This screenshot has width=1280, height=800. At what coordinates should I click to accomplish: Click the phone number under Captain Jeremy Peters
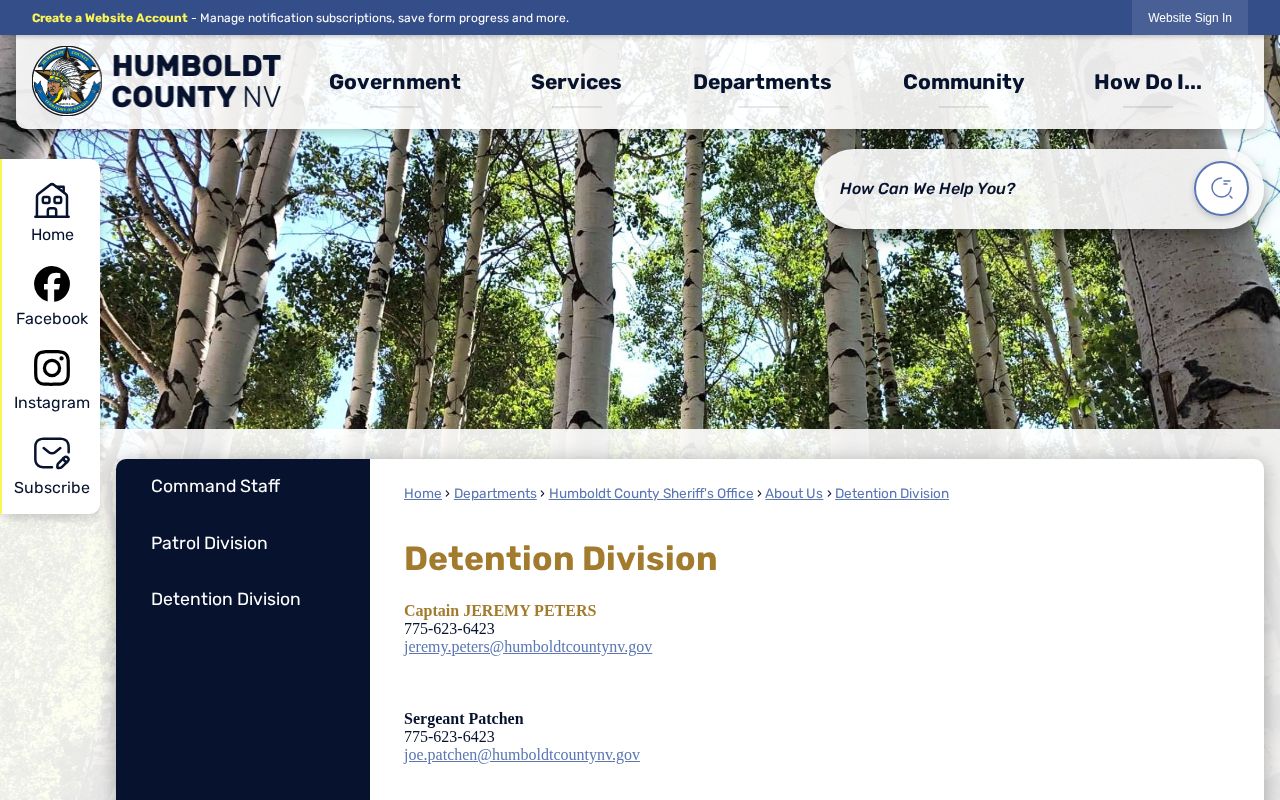tap(449, 629)
